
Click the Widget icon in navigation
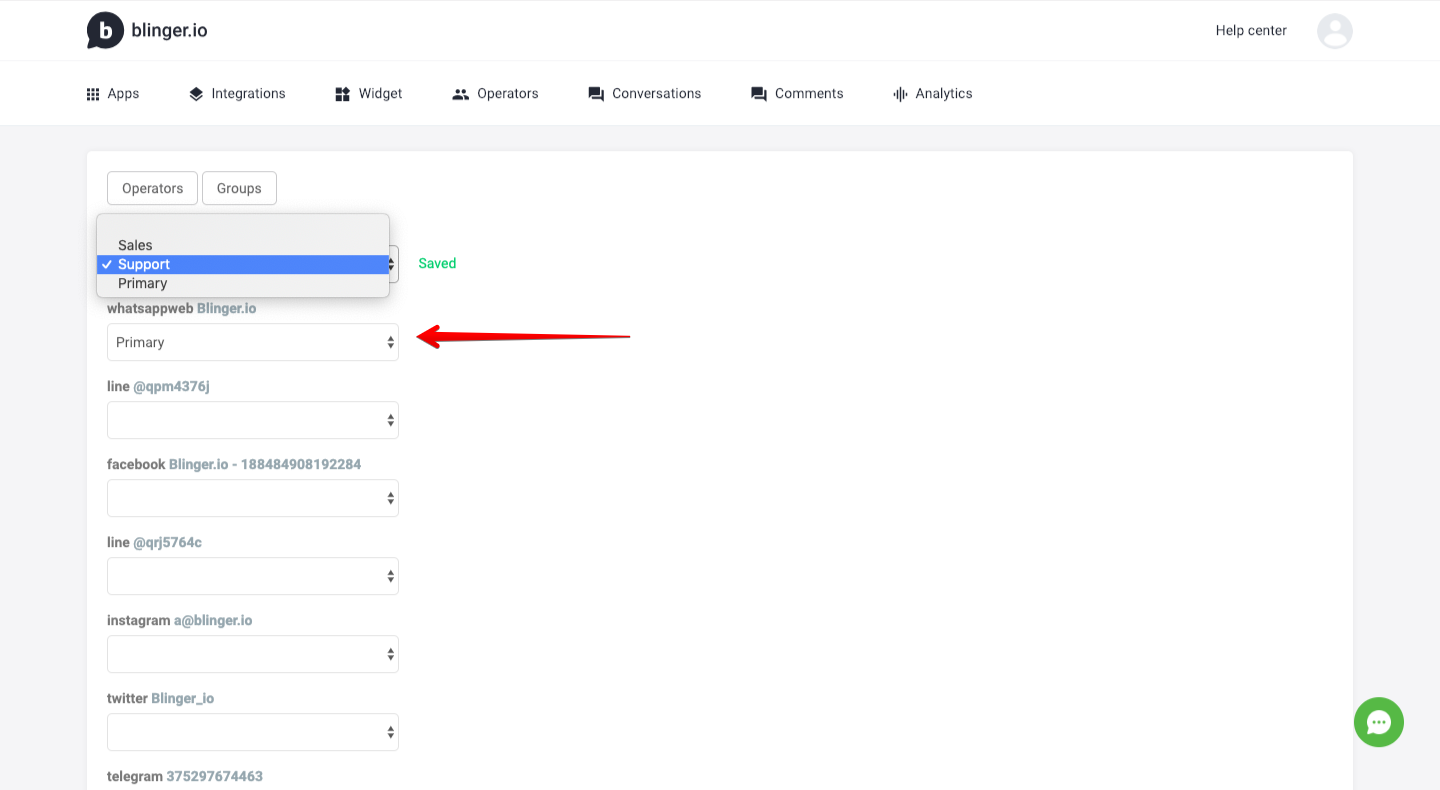click(x=342, y=94)
